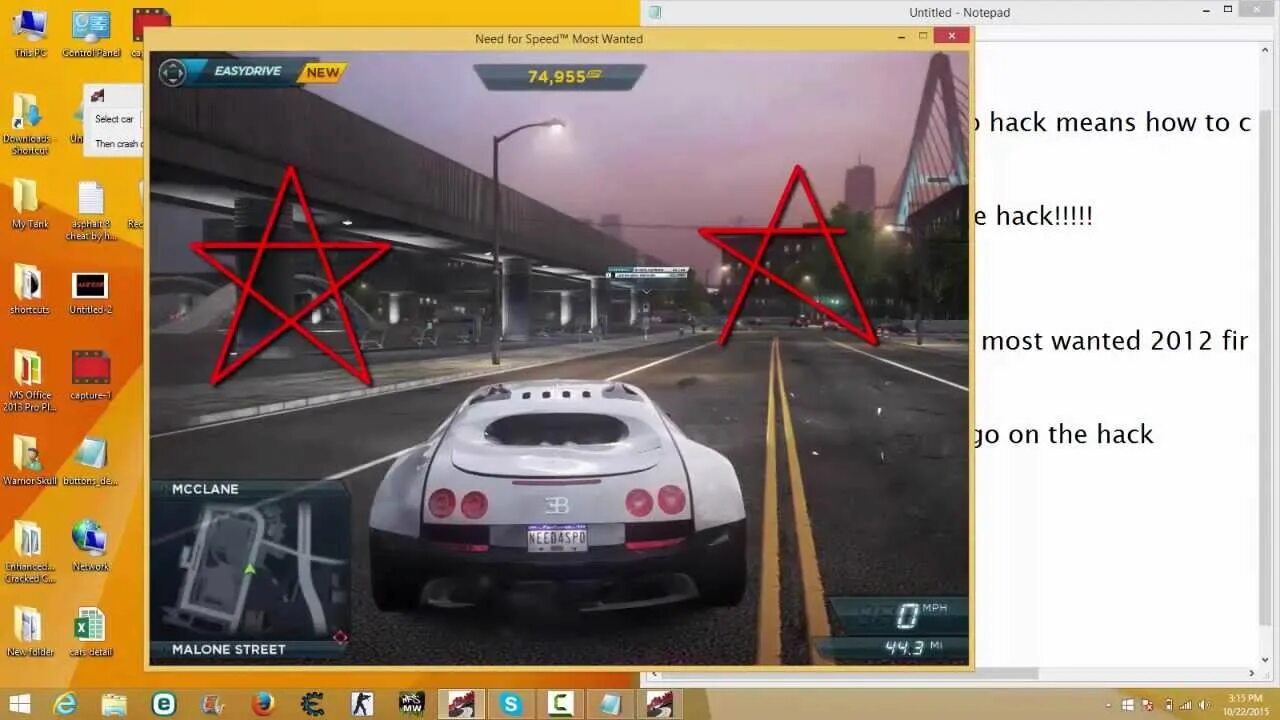Click the NEW badge beside Easydrive

tap(323, 72)
